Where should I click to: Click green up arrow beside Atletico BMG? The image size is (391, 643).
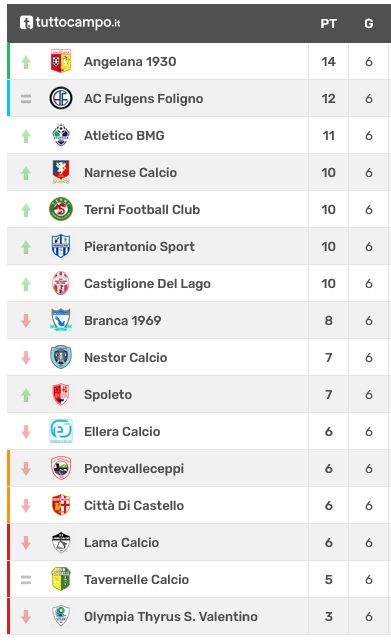26,136
